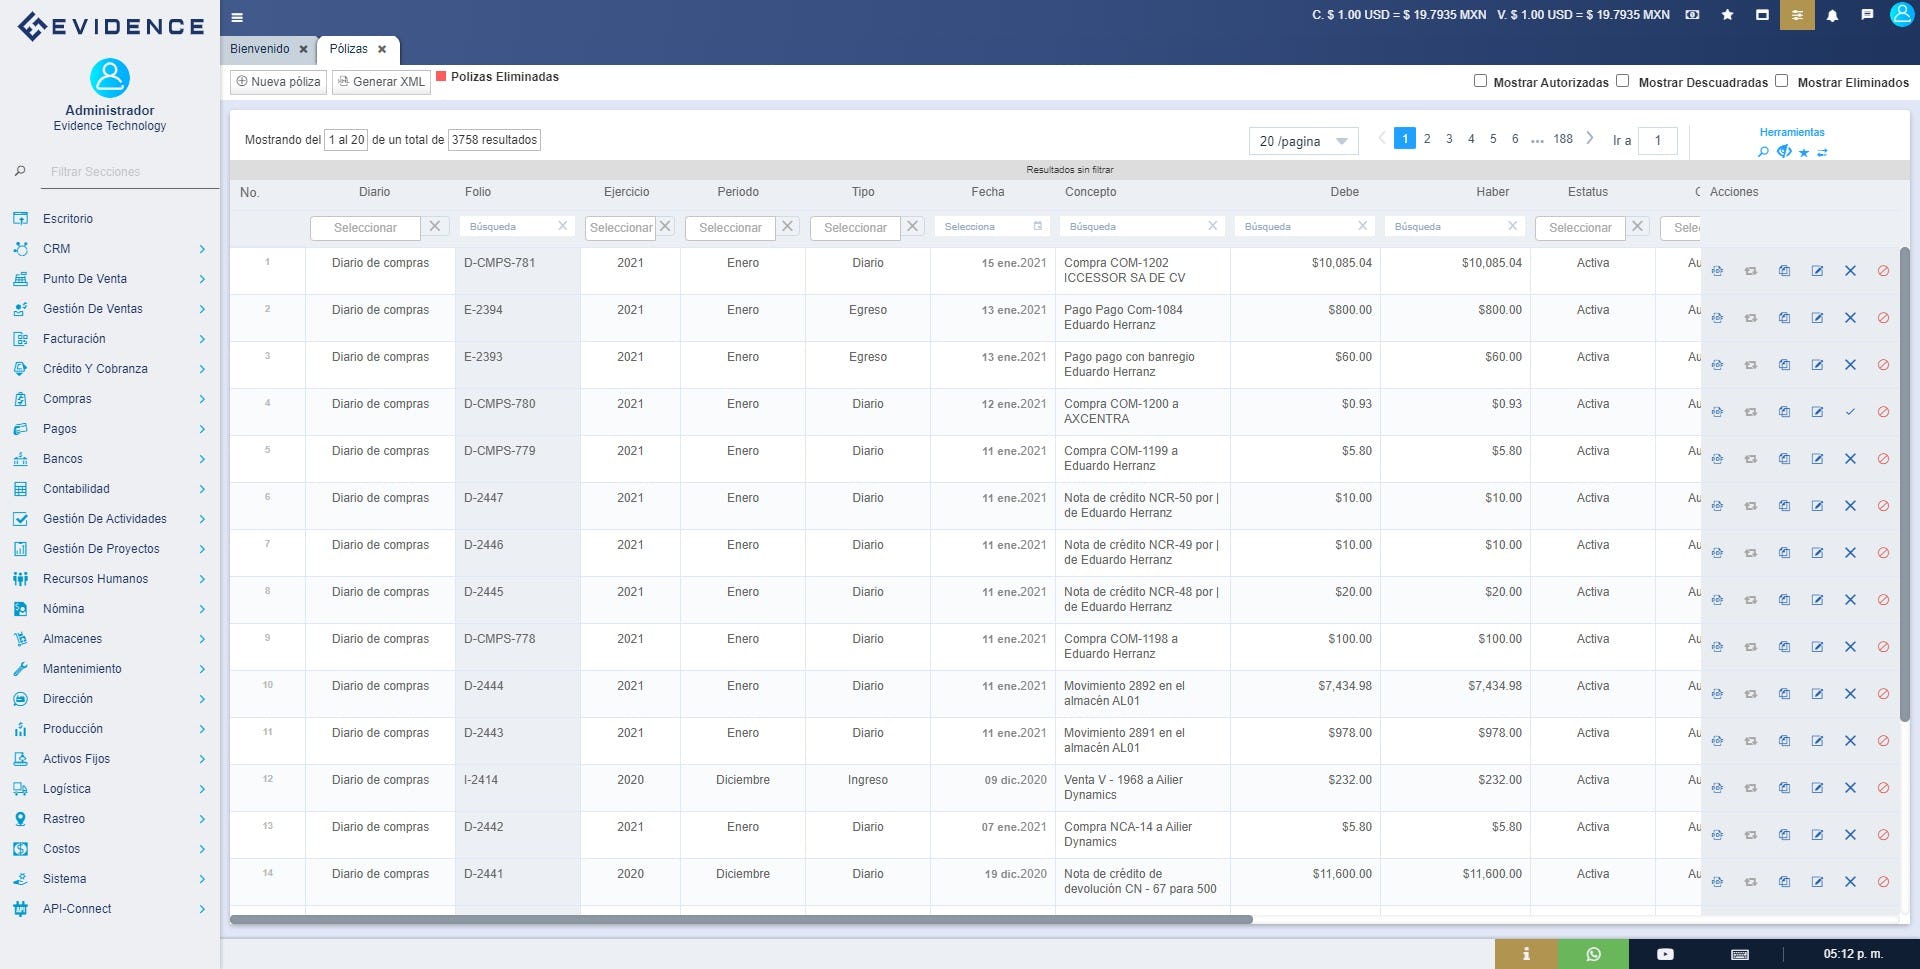Open the notifications bell icon
Screen dimensions: 1920x969
[x=1833, y=16]
